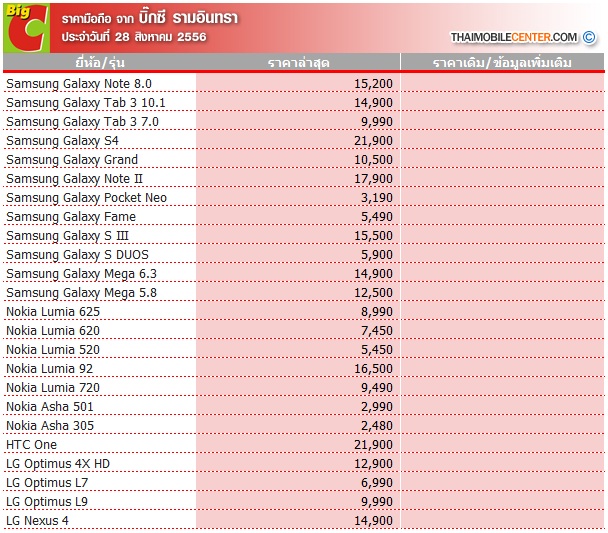Click the date line 28 สิงหาคม 2556
The width and height of the screenshot is (608, 533).
click(161, 37)
